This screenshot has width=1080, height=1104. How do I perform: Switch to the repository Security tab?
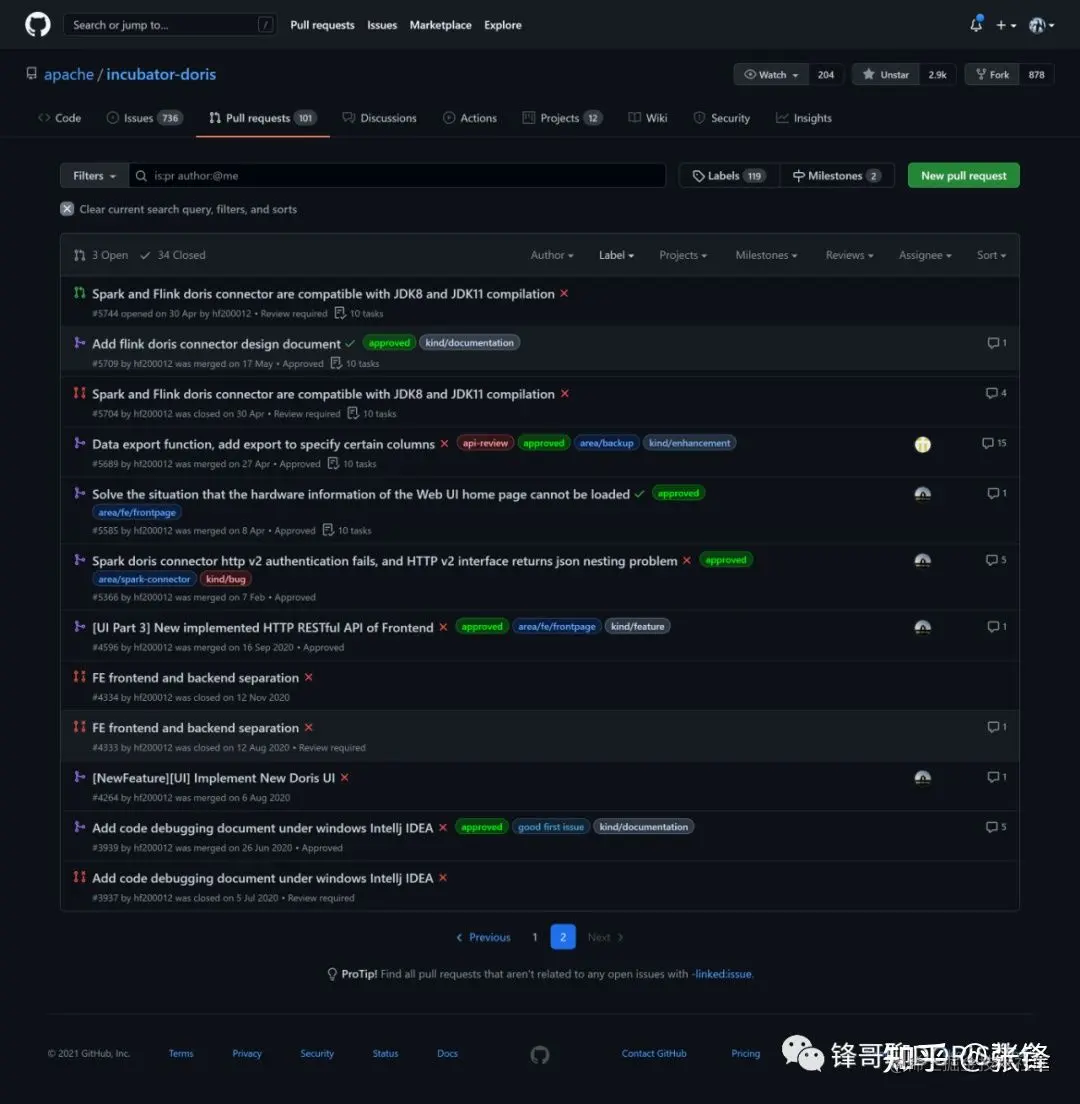[722, 118]
